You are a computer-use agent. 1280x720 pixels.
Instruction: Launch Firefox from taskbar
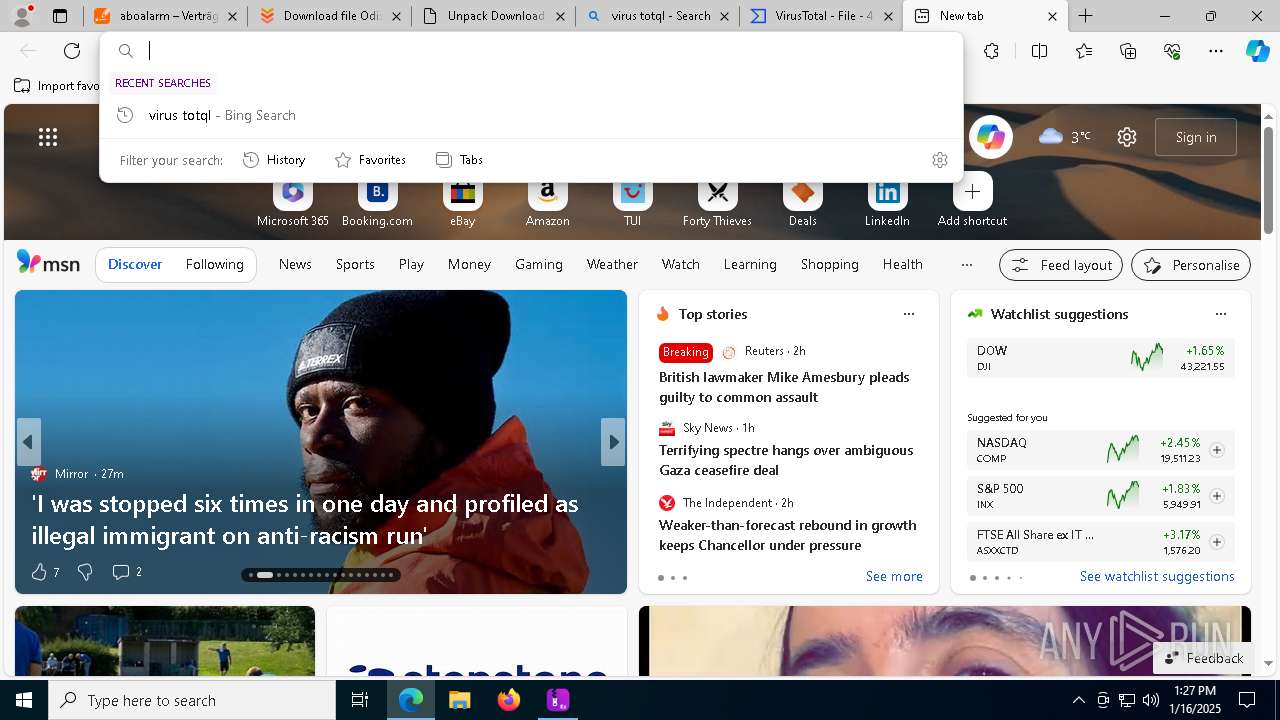508,700
